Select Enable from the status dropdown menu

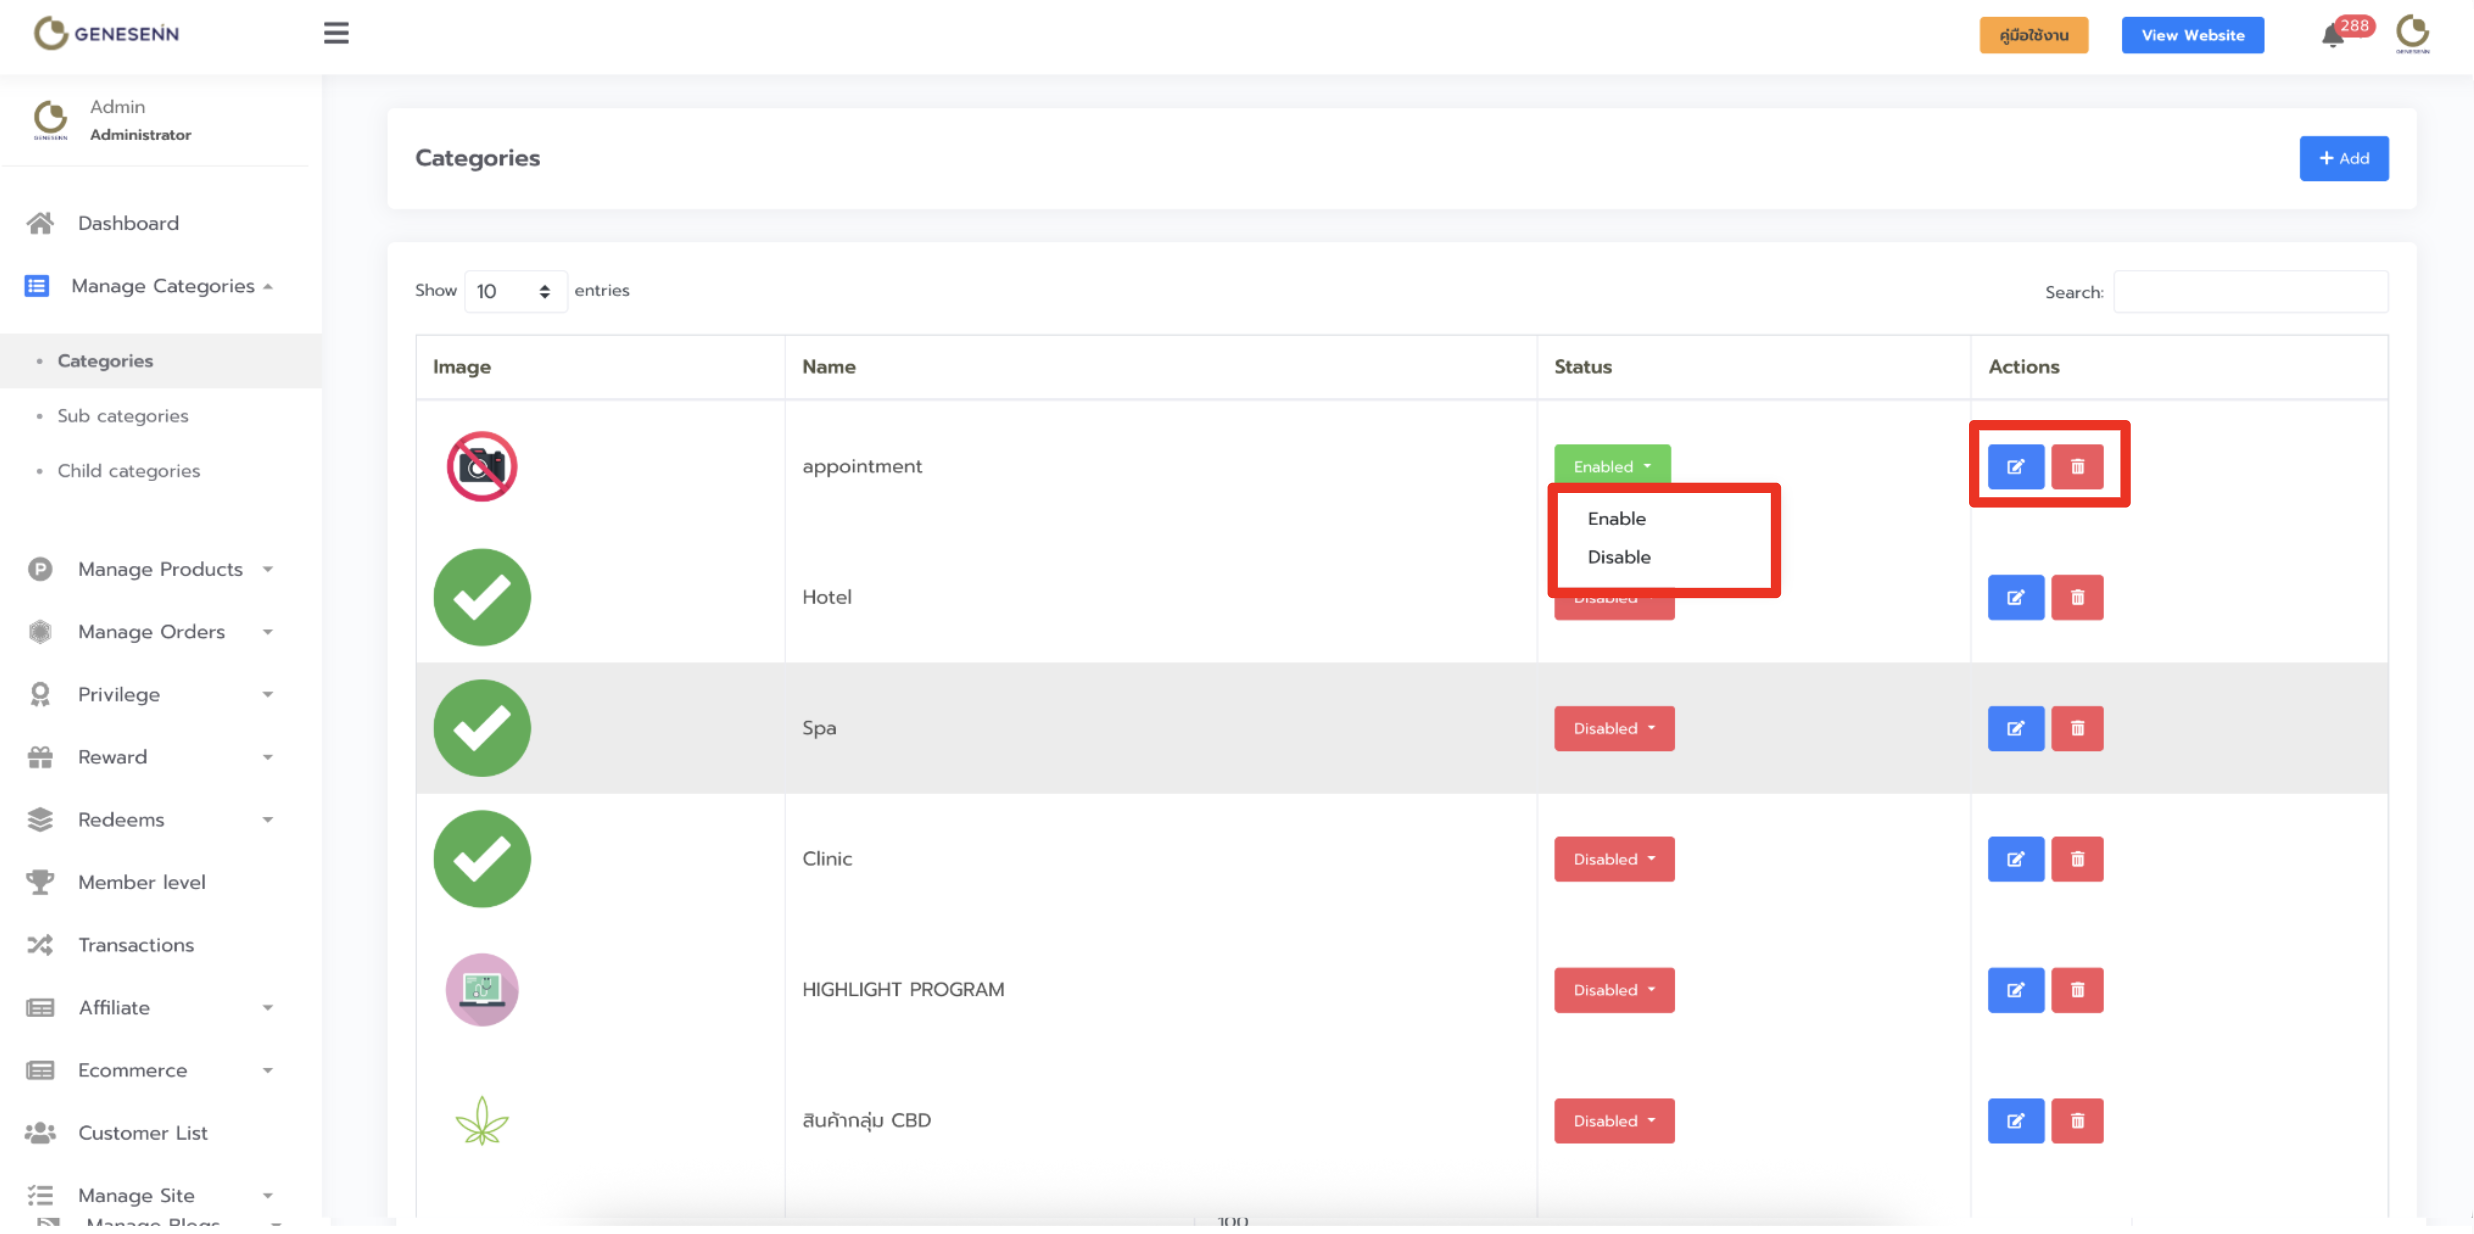pos(1616,519)
